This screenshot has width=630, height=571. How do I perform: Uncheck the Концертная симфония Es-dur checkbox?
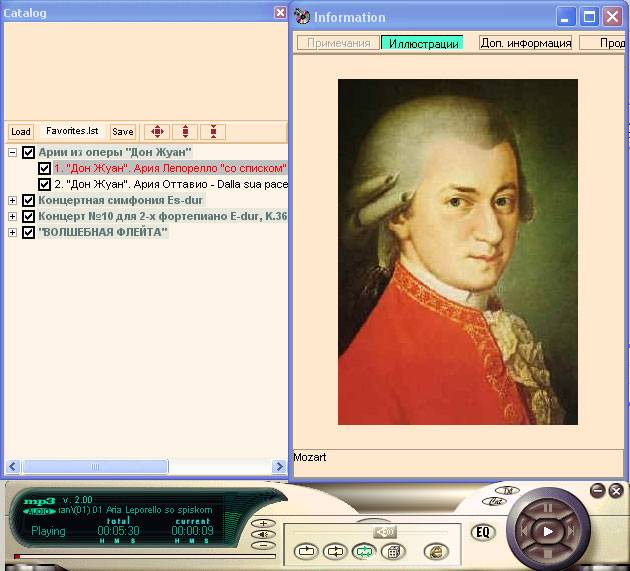[x=28, y=200]
